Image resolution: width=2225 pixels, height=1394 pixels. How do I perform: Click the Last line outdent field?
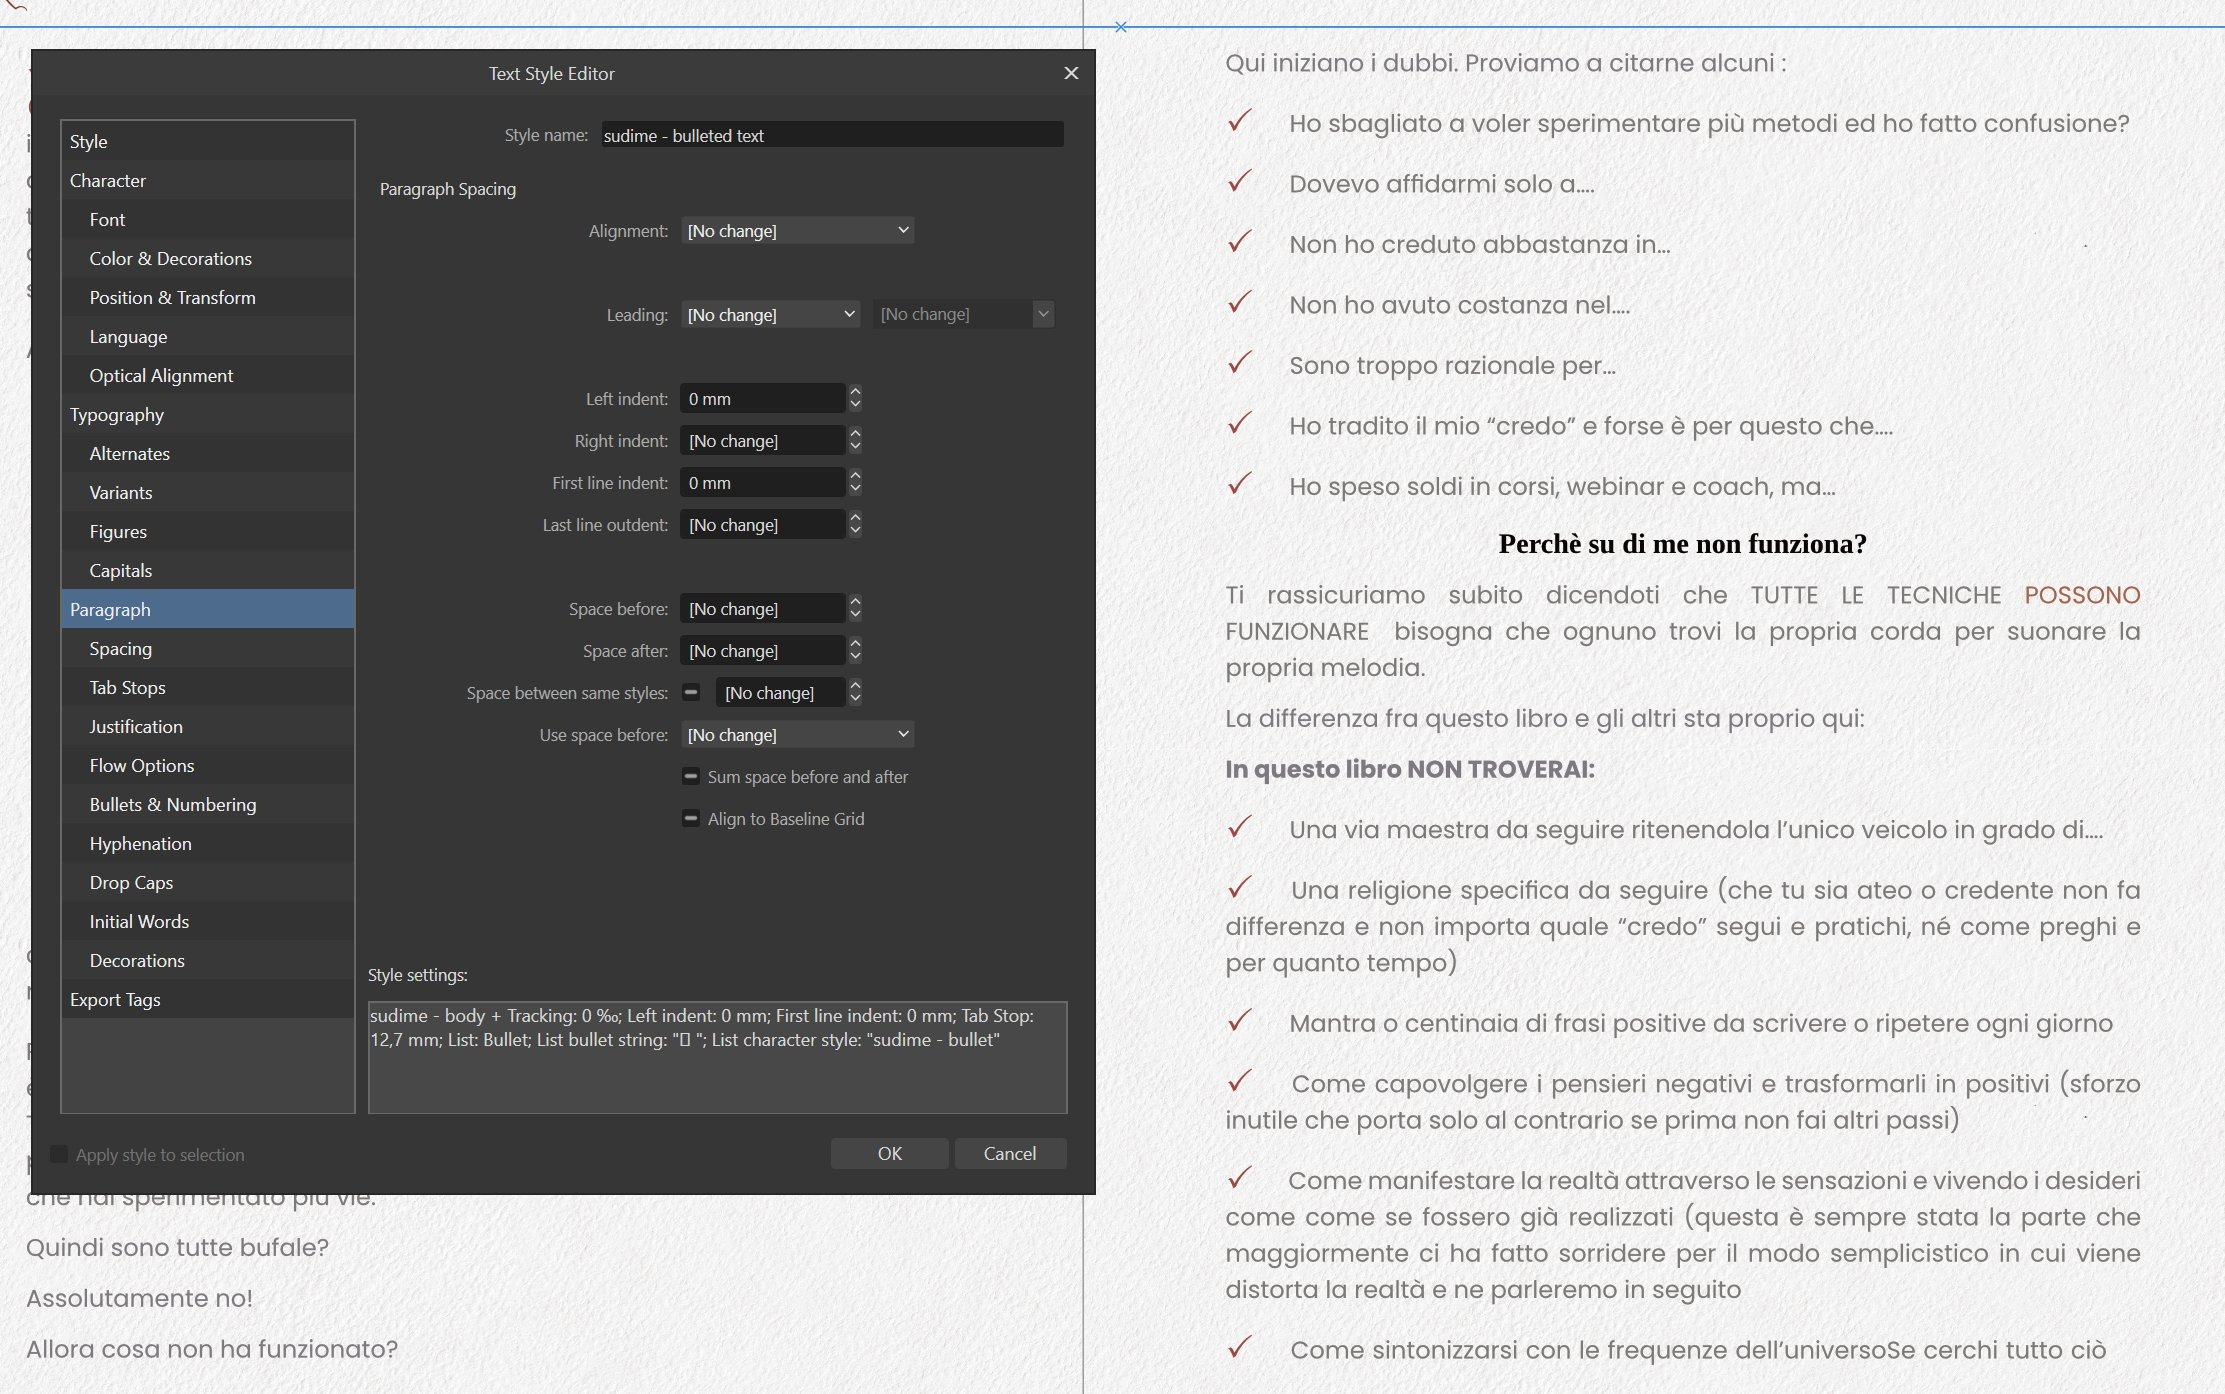(763, 525)
